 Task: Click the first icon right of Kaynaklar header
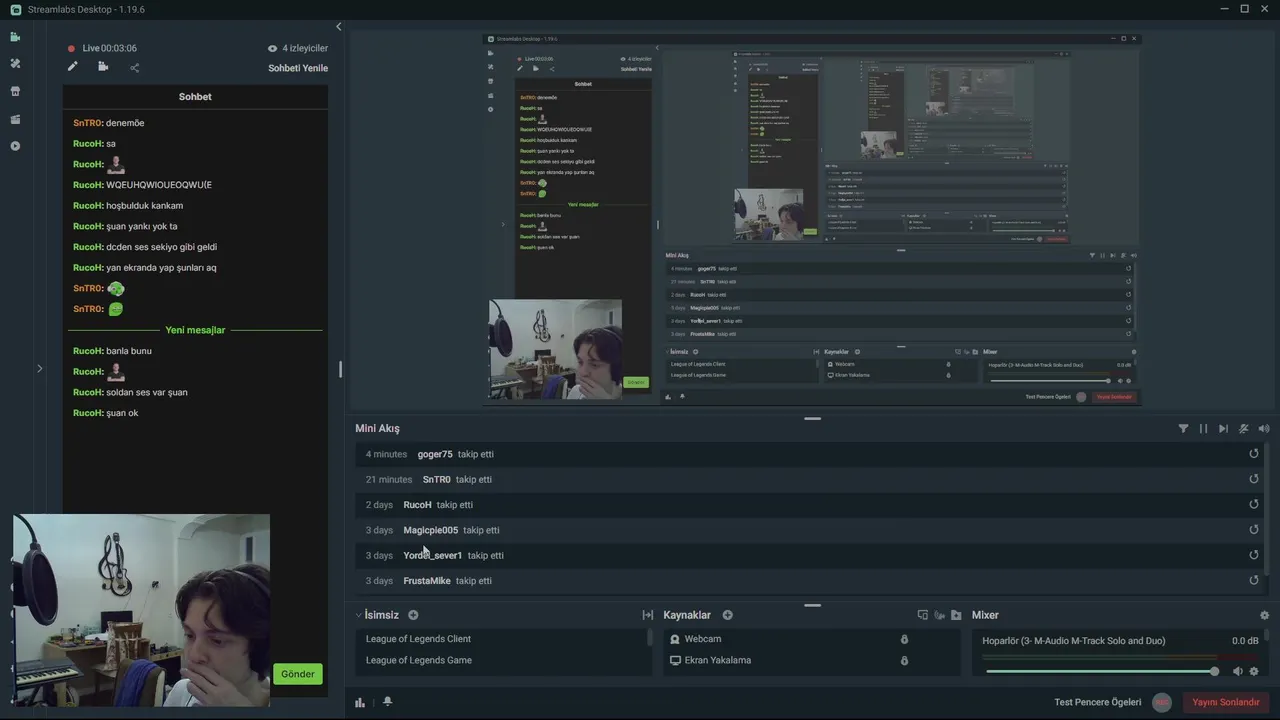pos(922,615)
